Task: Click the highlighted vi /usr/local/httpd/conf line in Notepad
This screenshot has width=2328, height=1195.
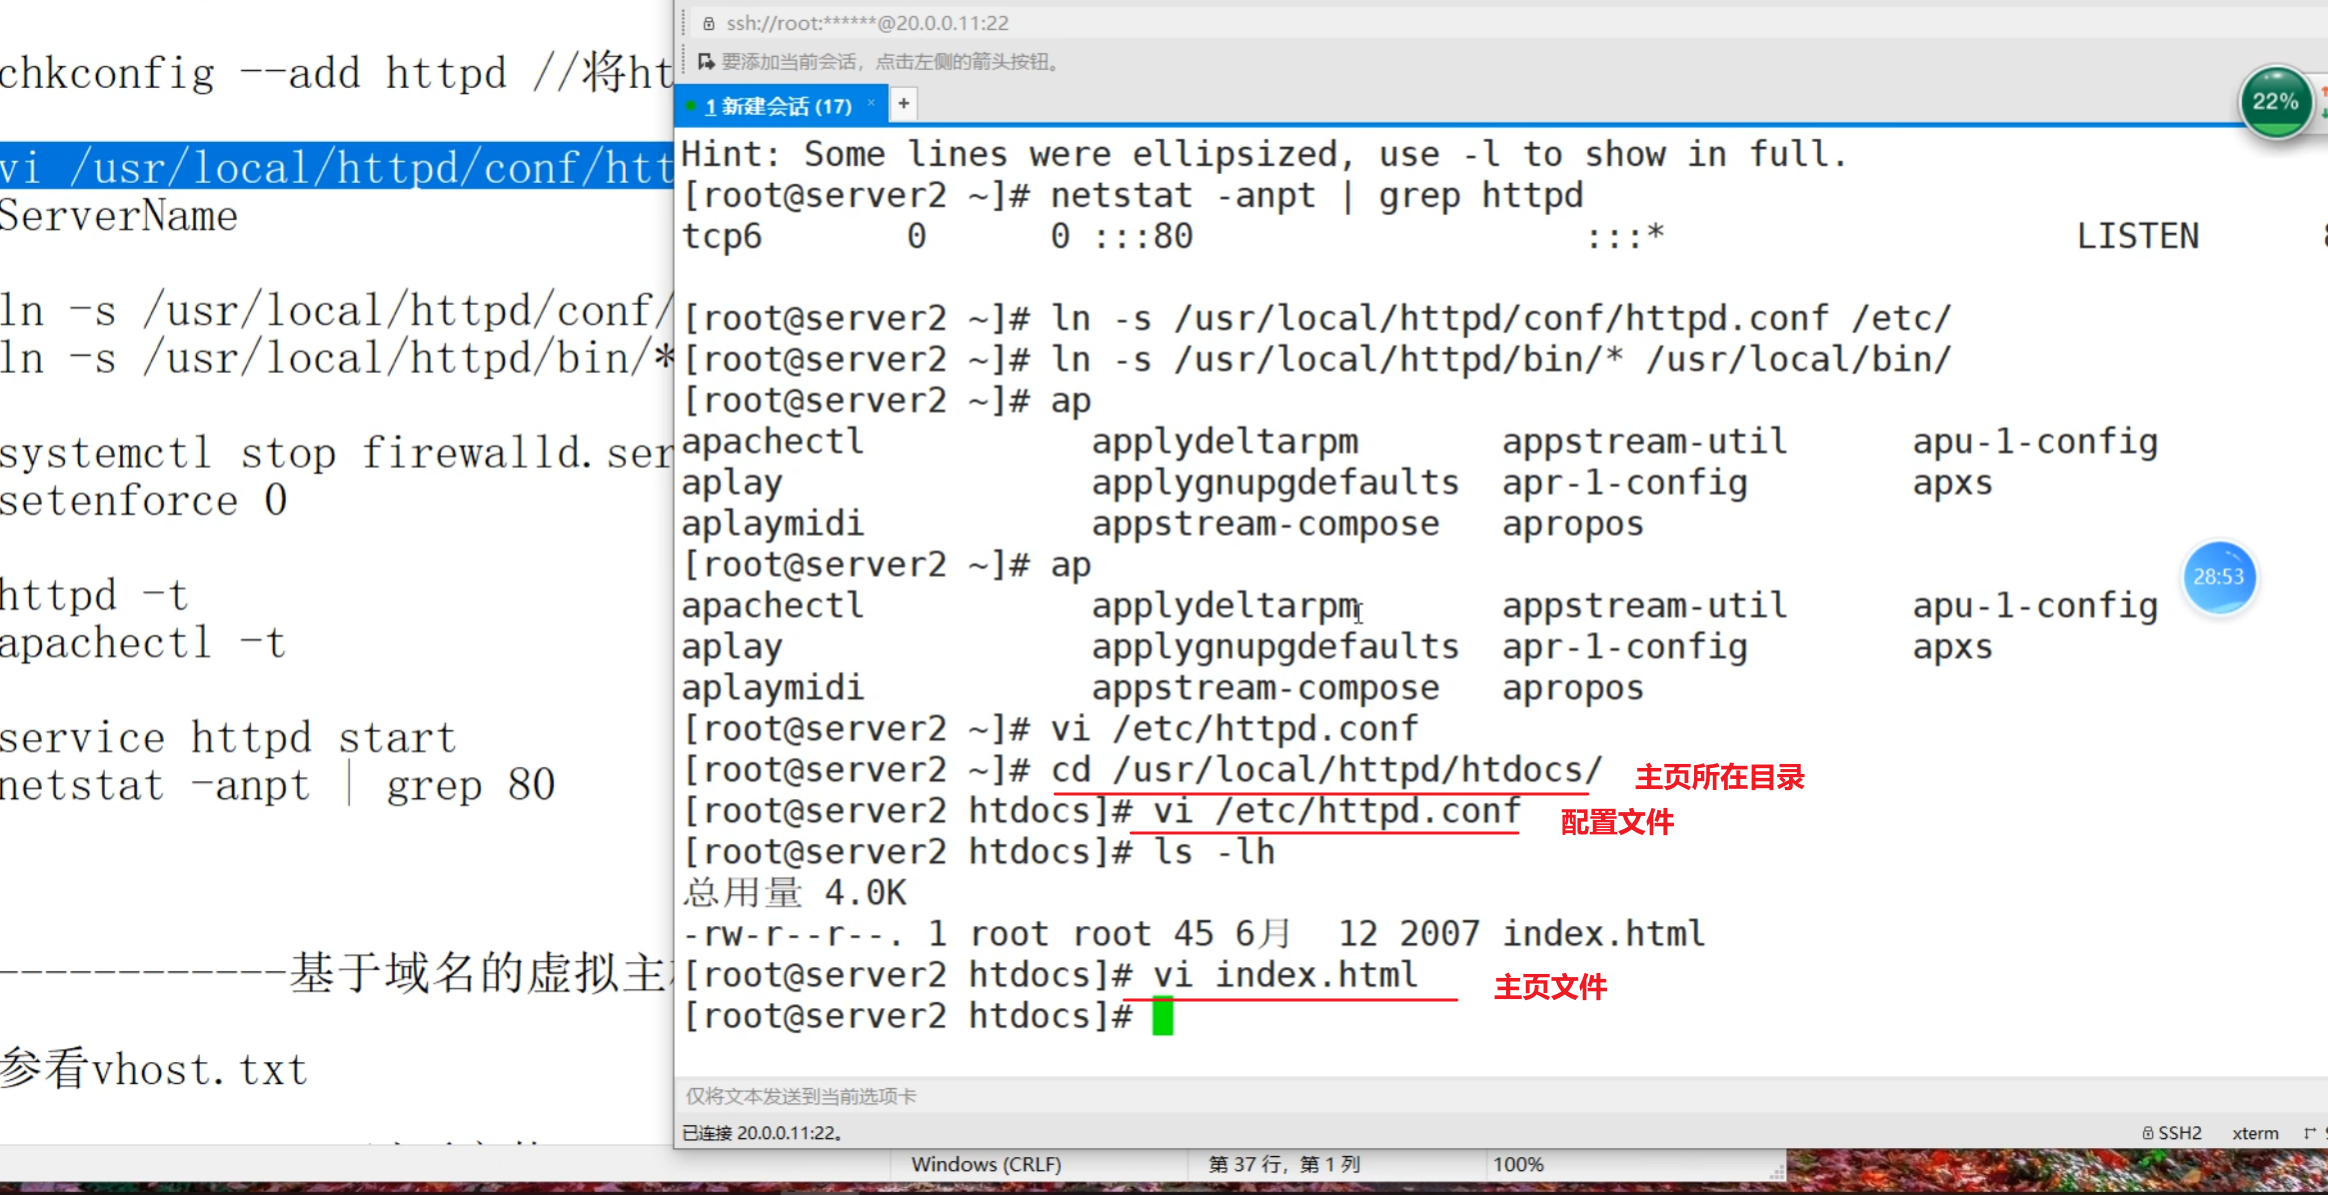Action: (337, 167)
